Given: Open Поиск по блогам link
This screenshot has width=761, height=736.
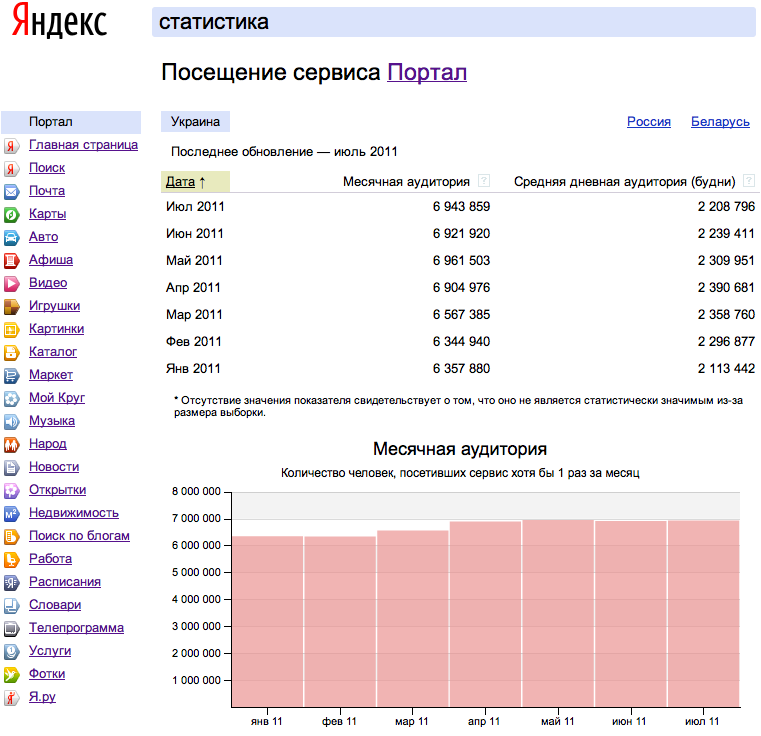Looking at the screenshot, I should 79,536.
